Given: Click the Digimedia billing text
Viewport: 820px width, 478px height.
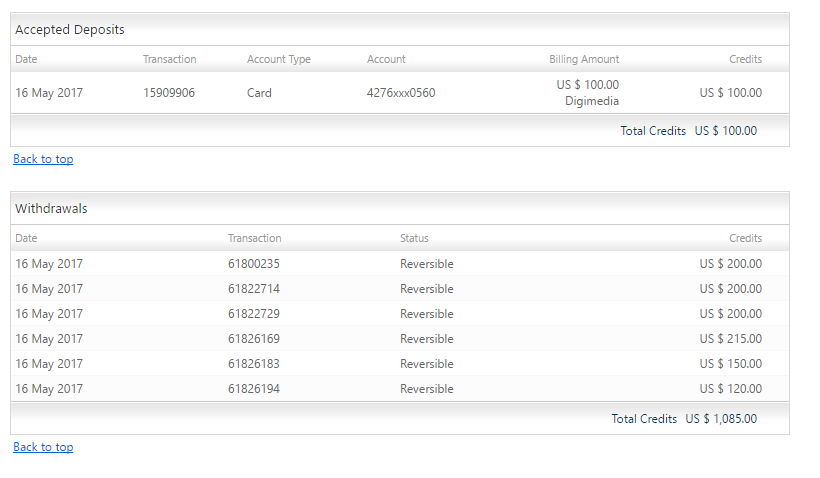Looking at the screenshot, I should 591,101.
